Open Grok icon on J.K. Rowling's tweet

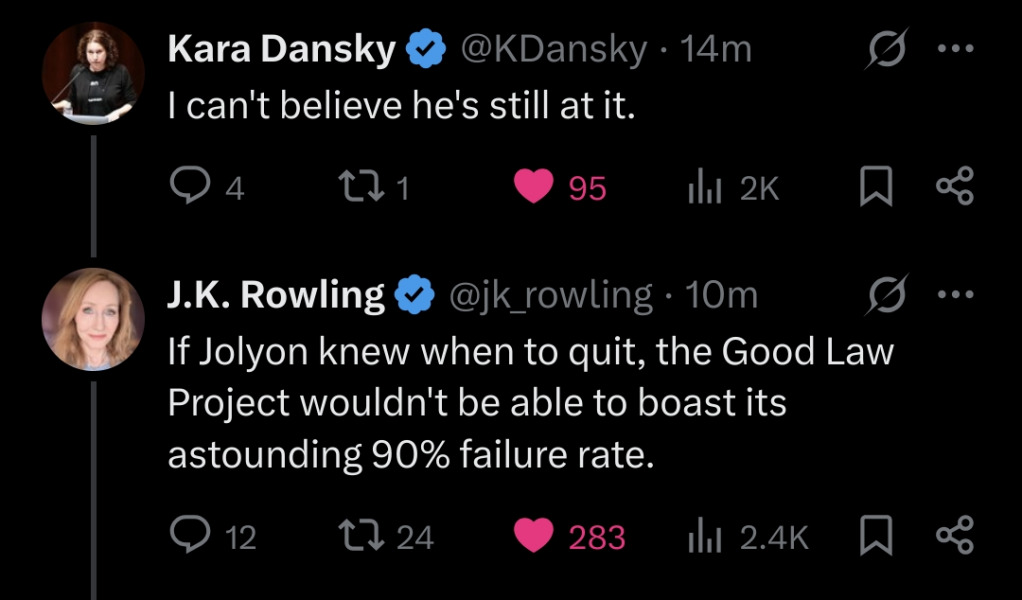883,295
